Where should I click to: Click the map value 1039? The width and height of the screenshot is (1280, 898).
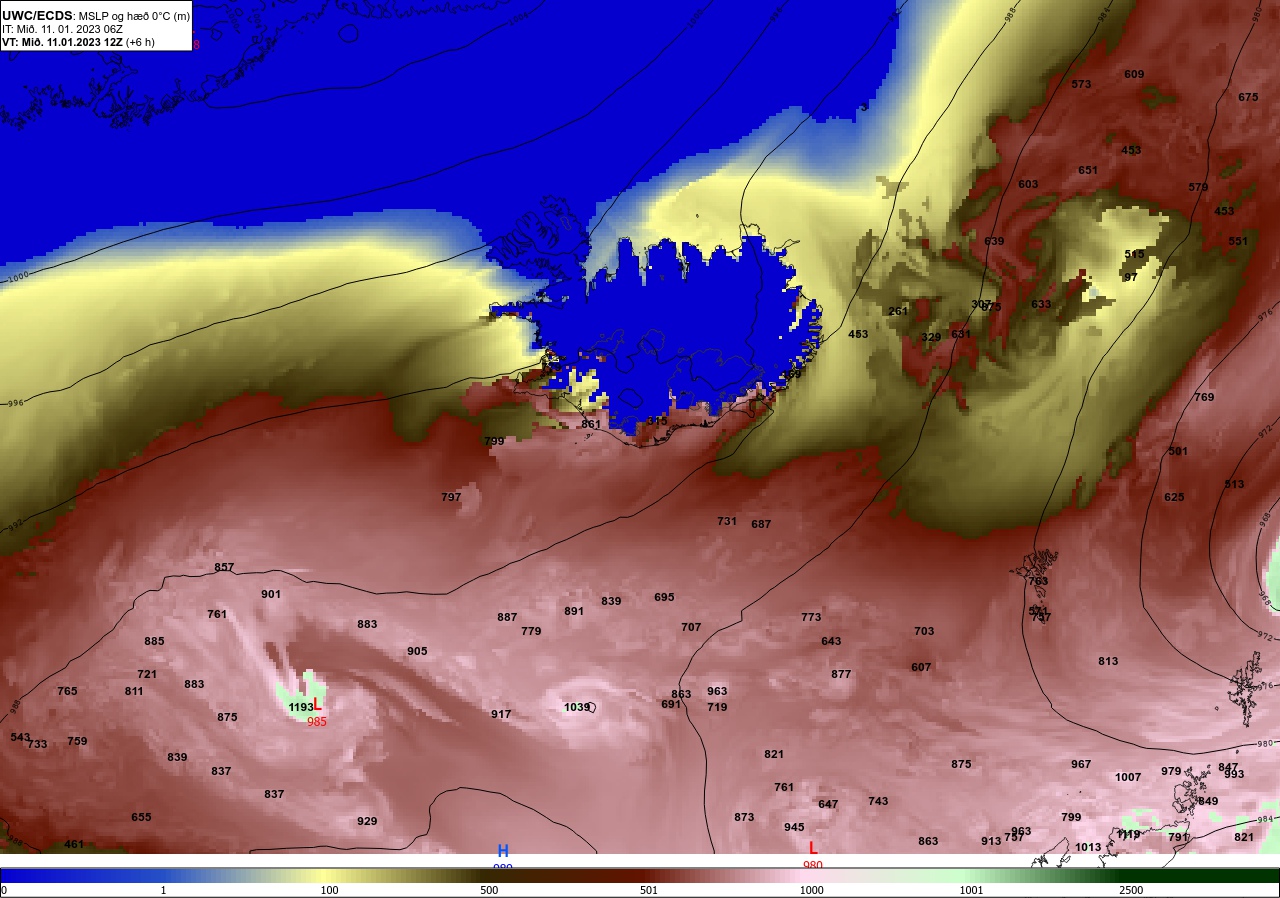[x=577, y=707]
